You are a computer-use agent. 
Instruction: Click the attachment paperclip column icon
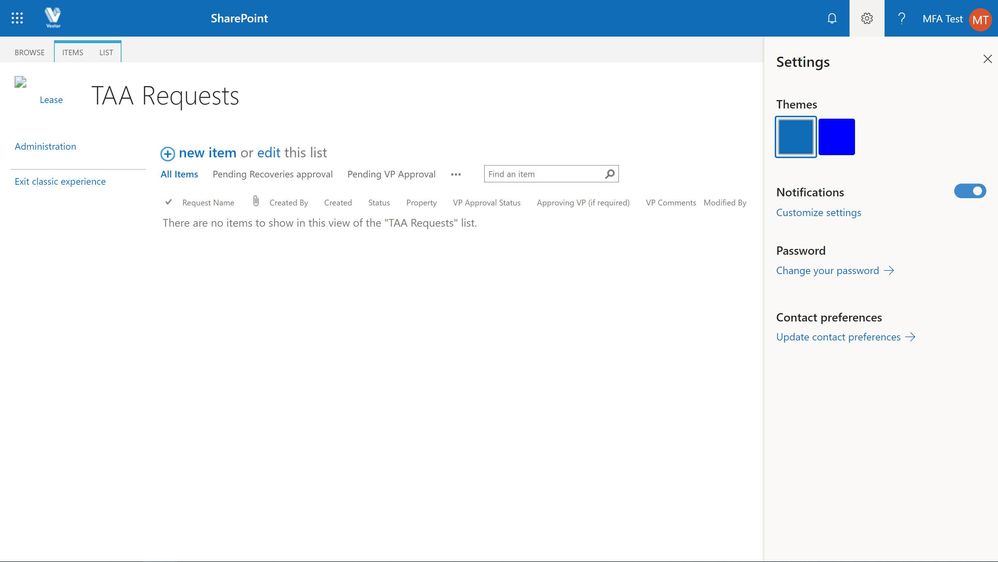tap(255, 201)
